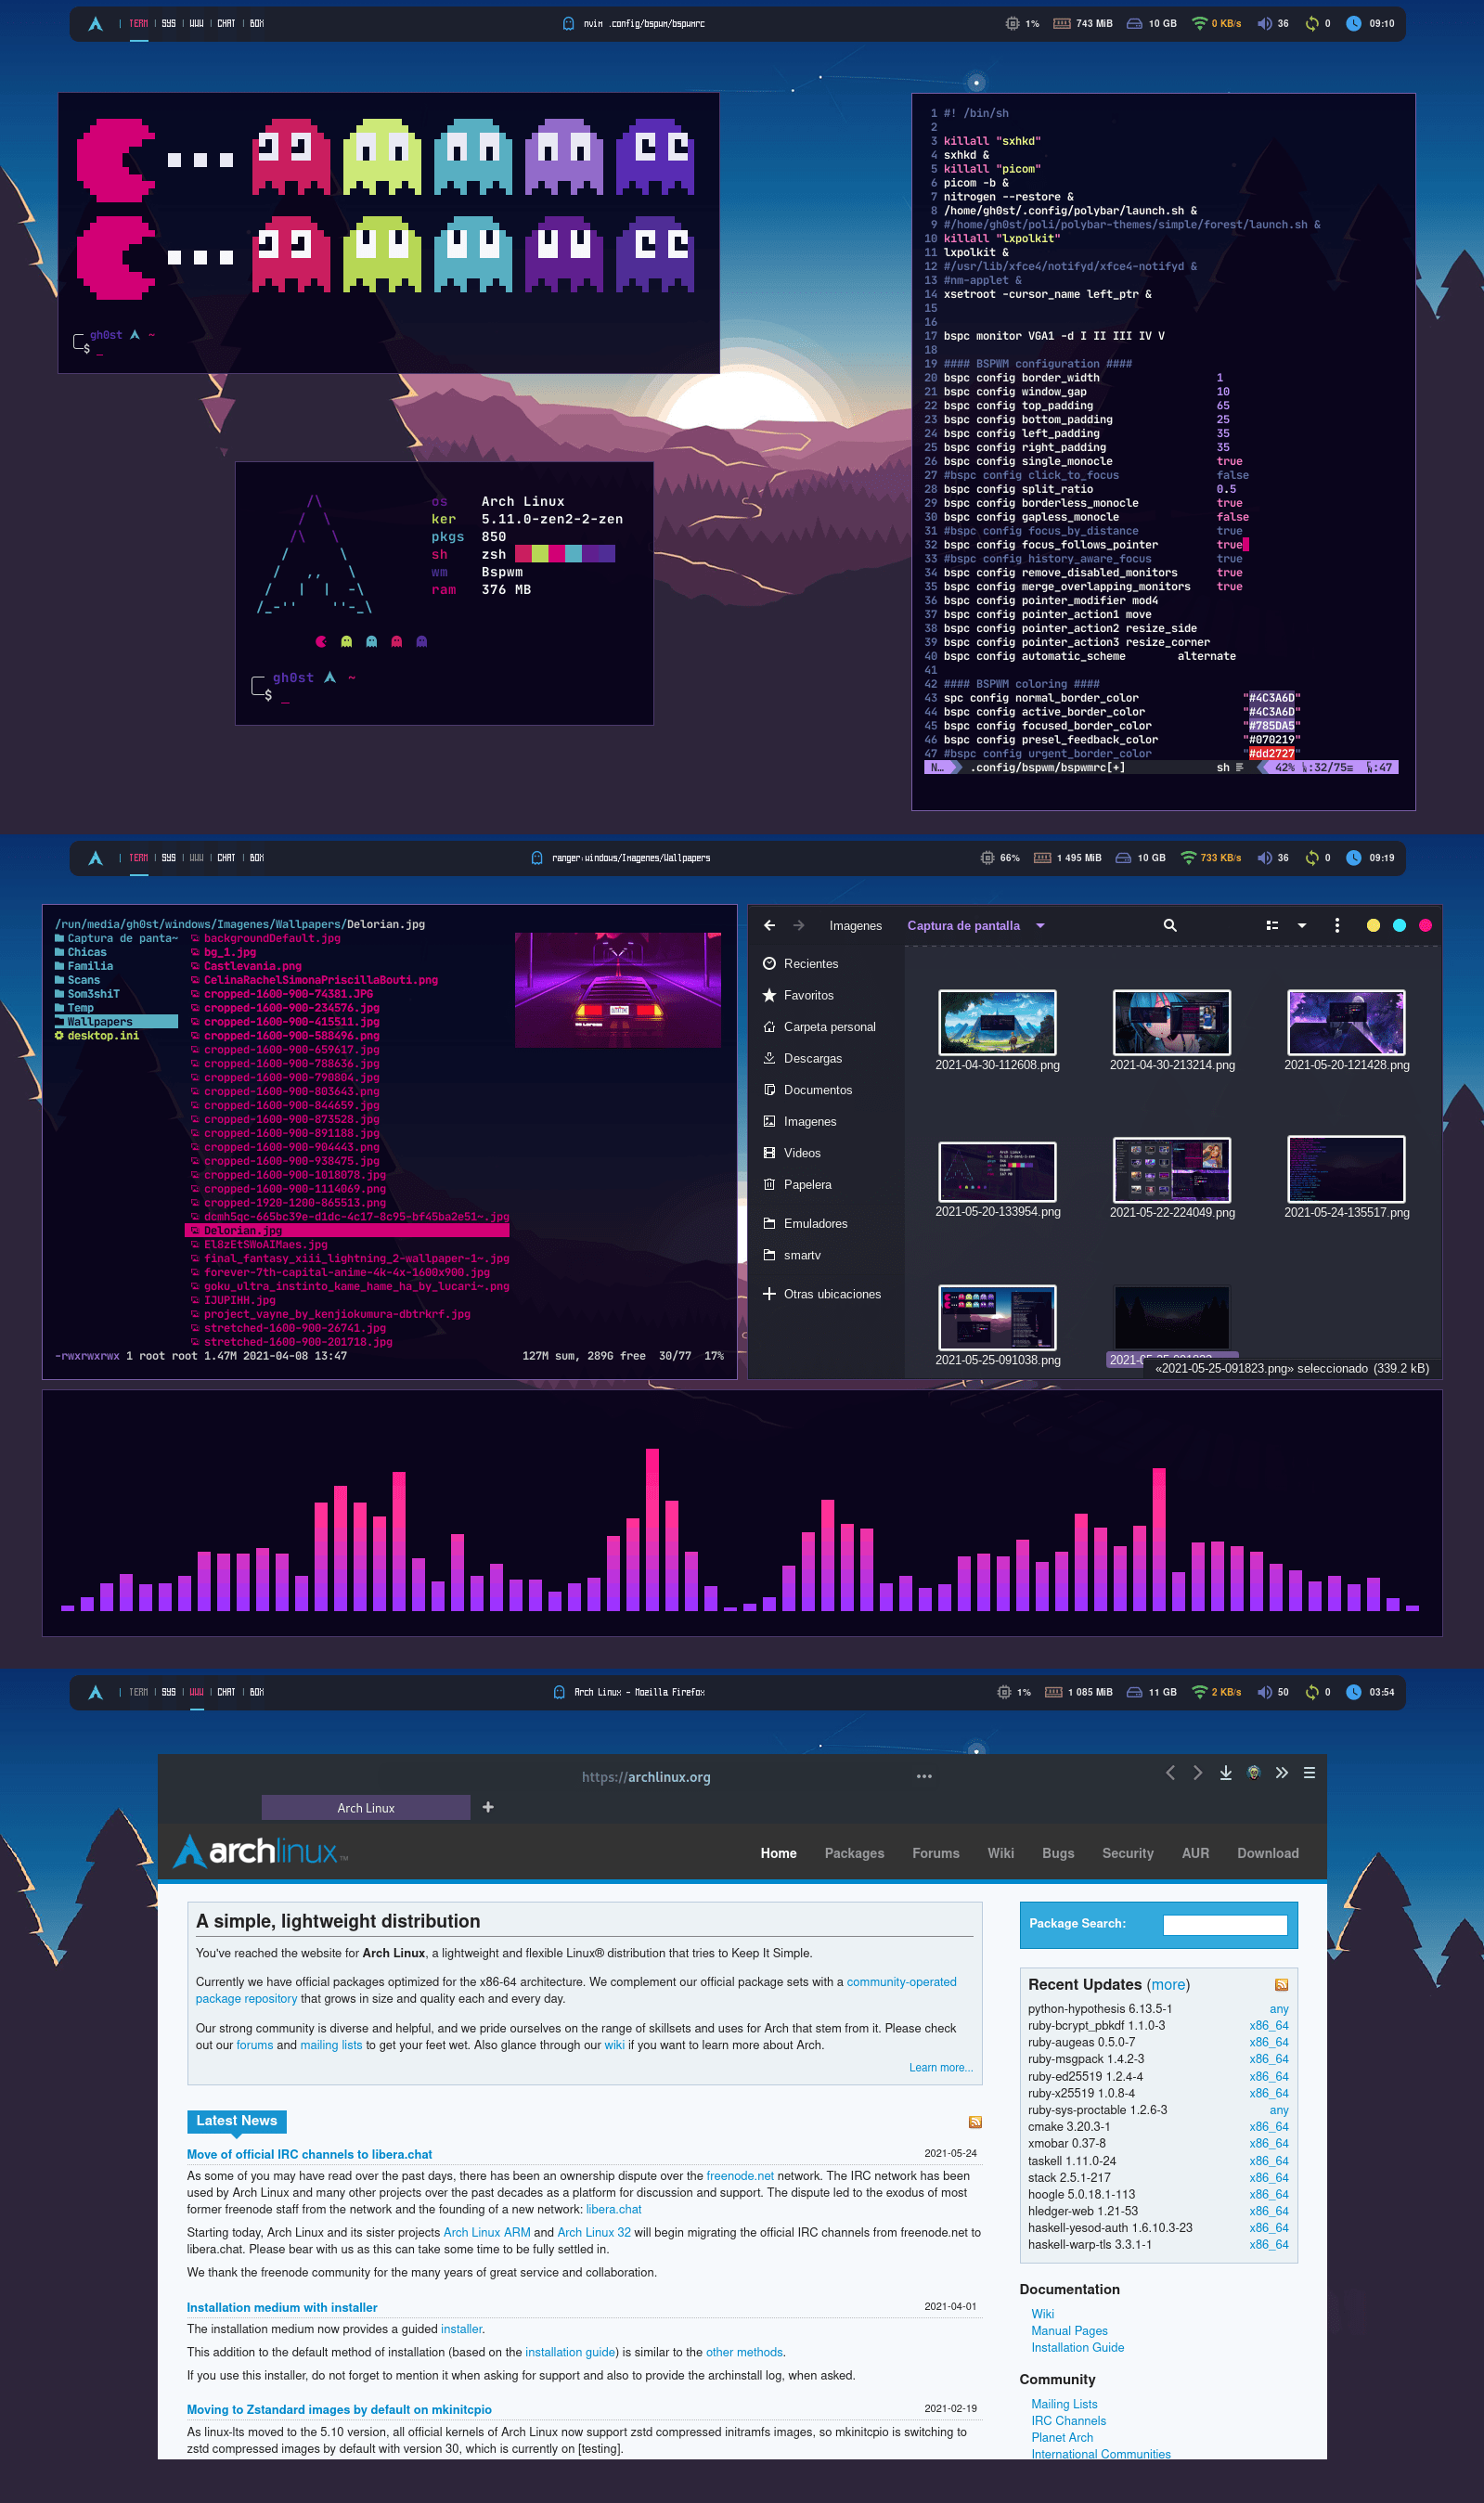Click Imagenes breadcrumb in path bar
Screen dimensions: 1484x2503
point(855,925)
